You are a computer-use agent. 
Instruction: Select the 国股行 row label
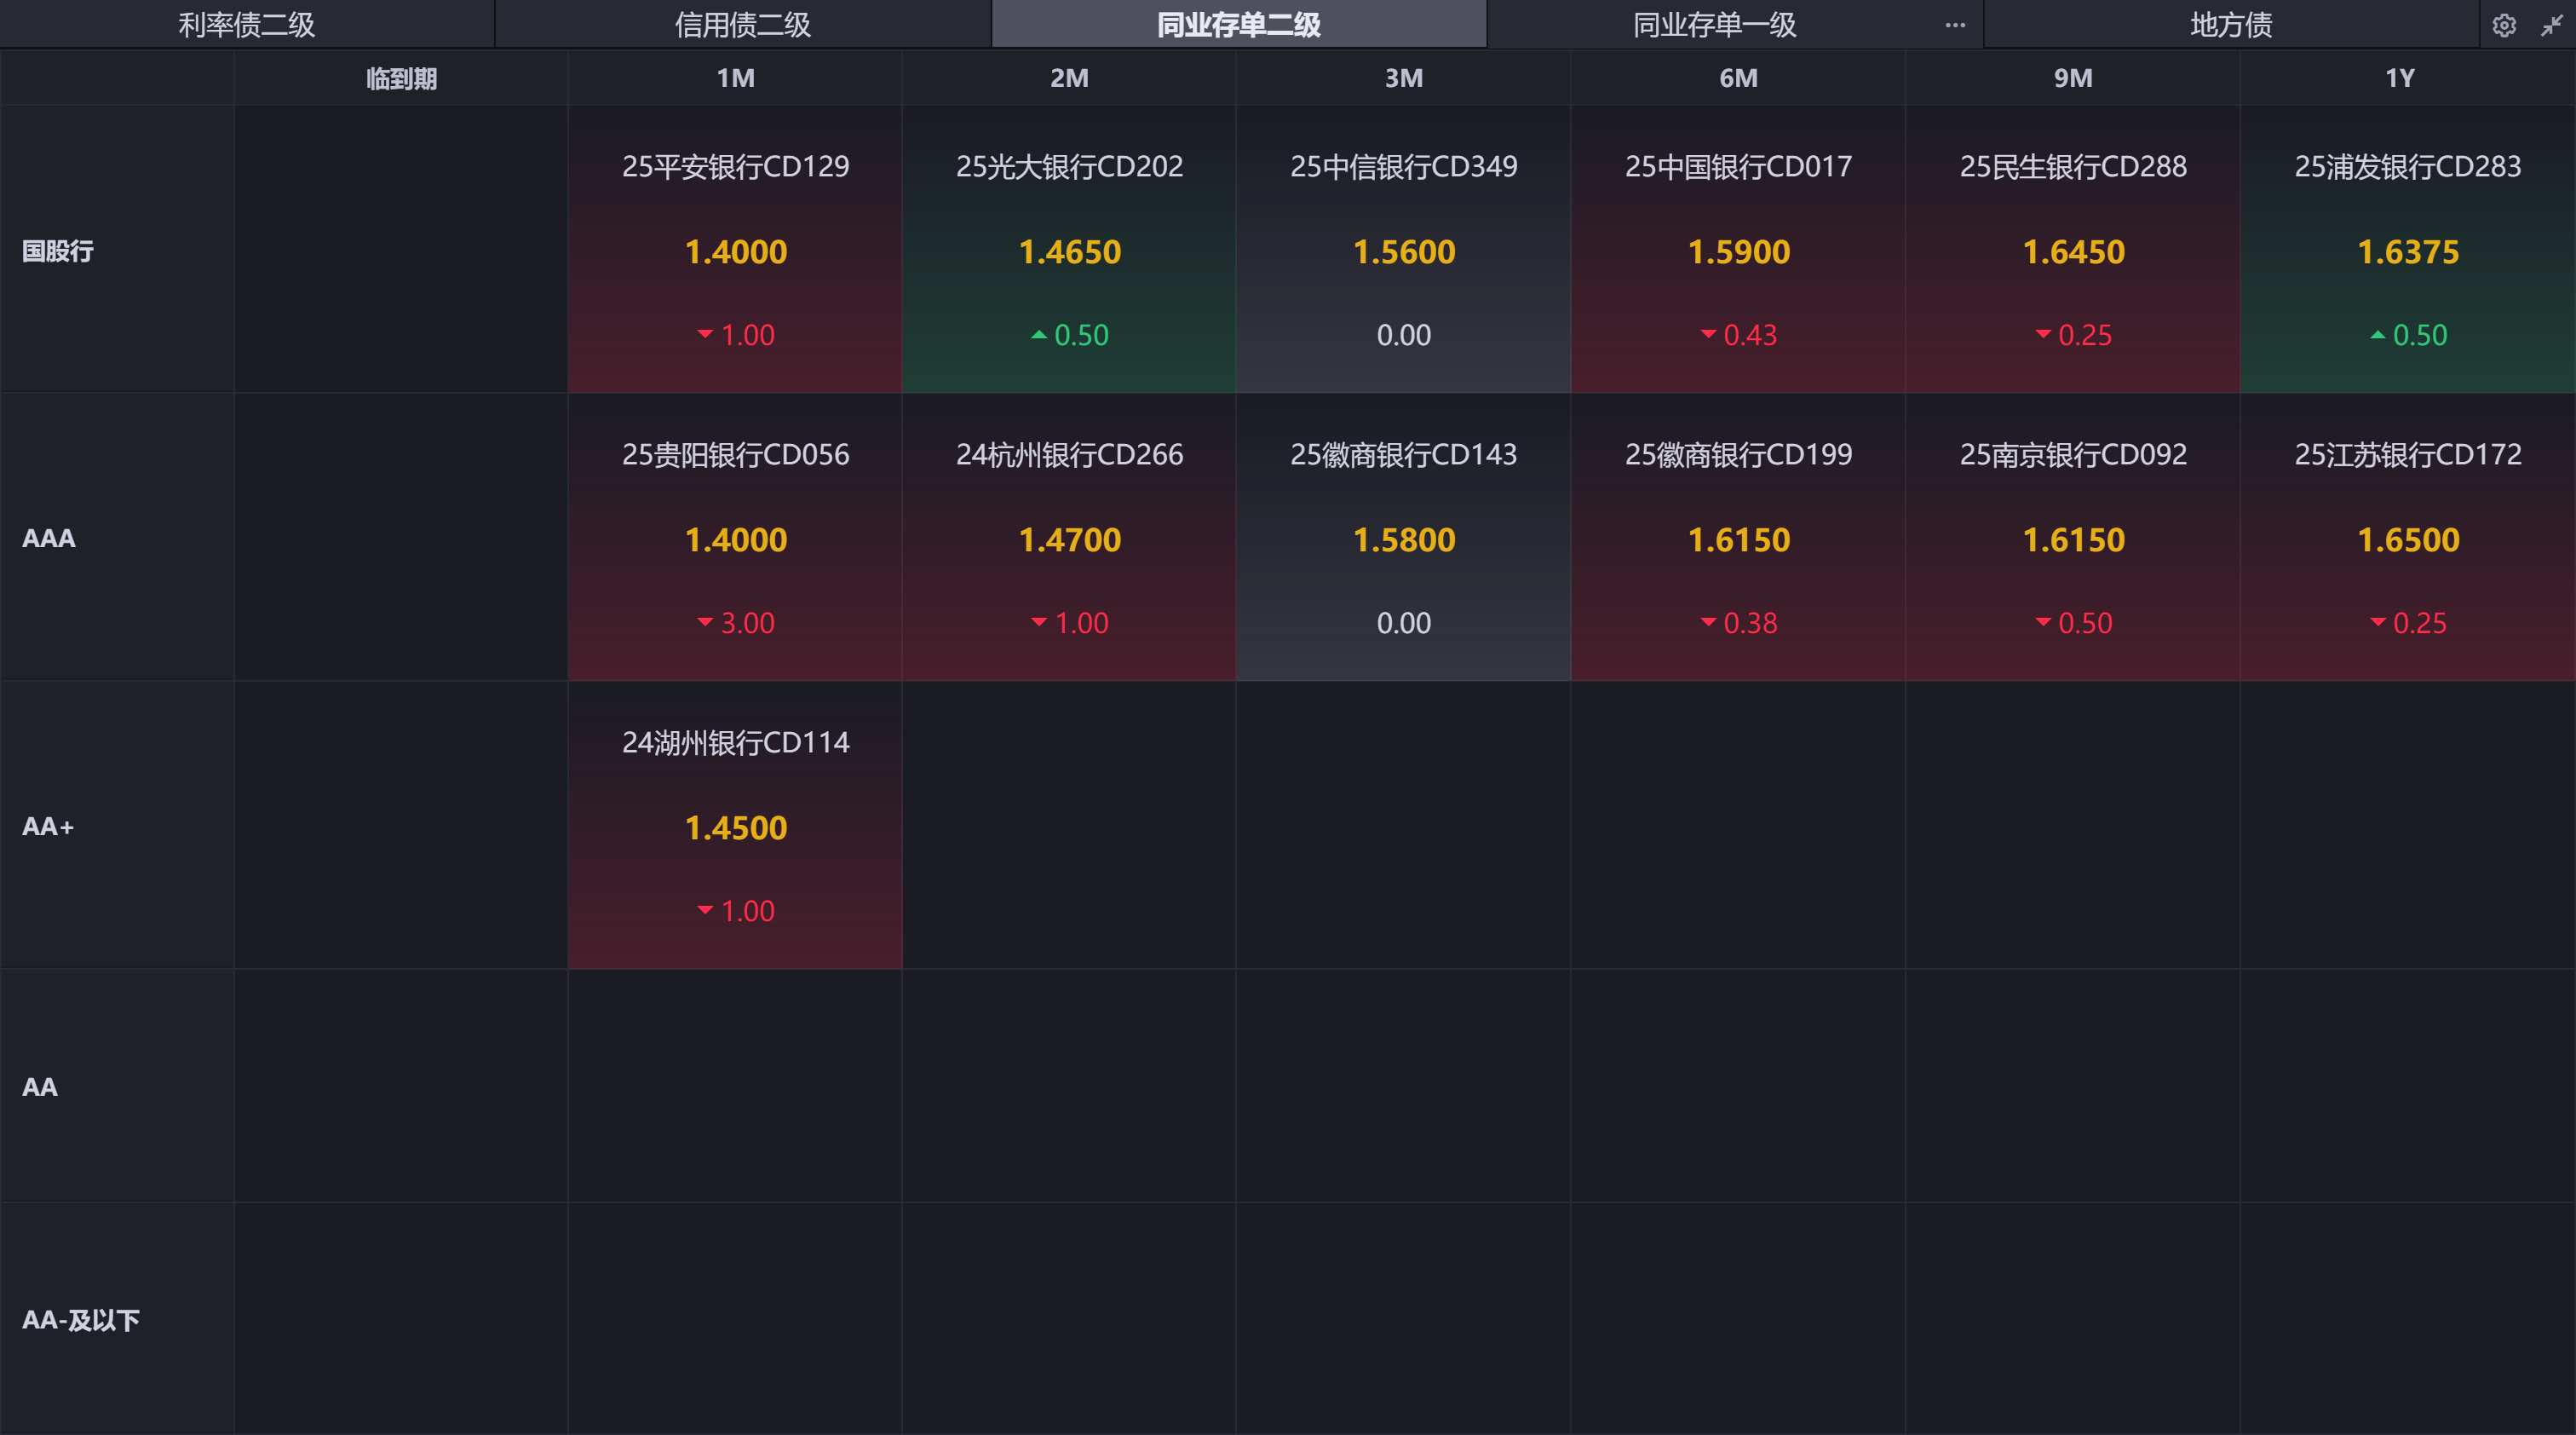(58, 251)
